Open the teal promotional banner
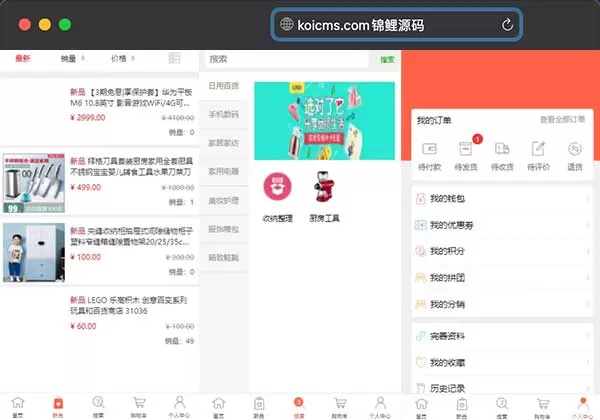 324,121
